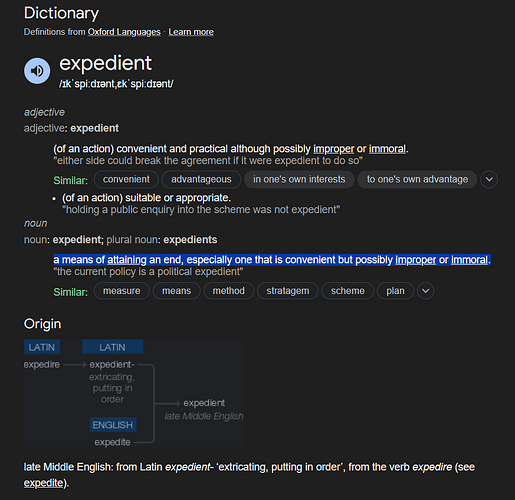
Task: Click the origin etymology diagram
Action: tap(133, 393)
